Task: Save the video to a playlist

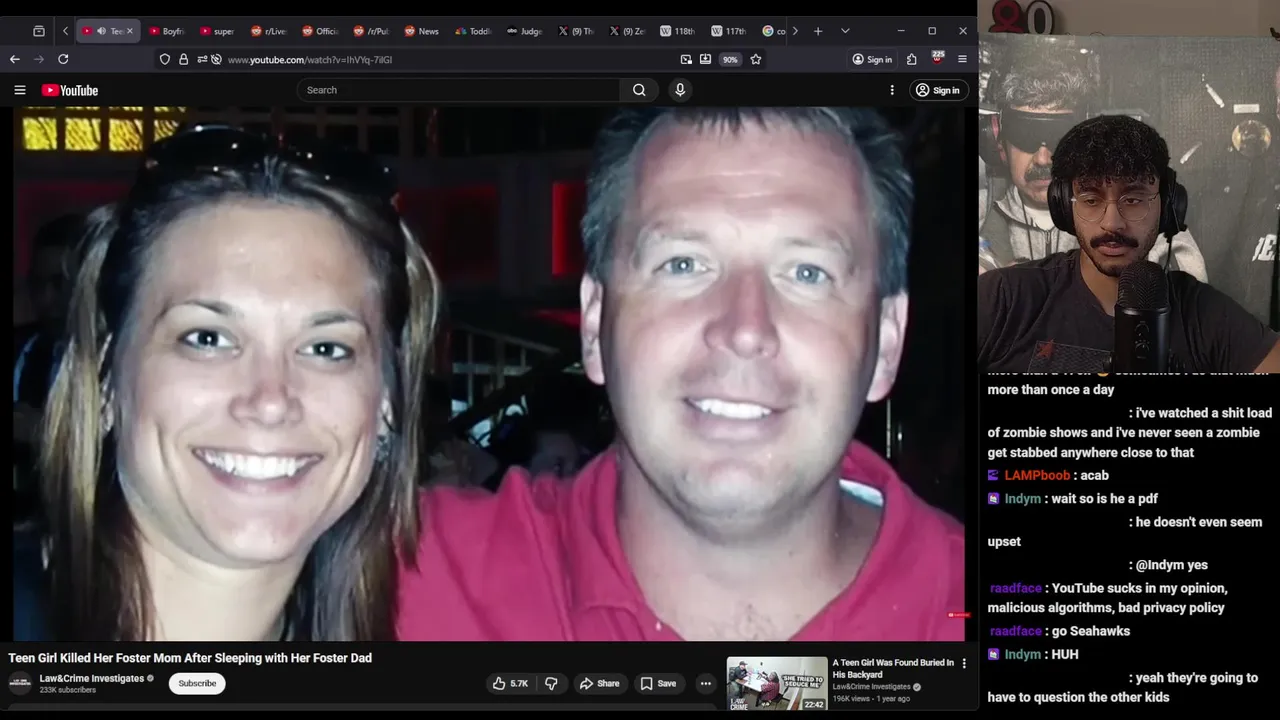Action: click(658, 684)
